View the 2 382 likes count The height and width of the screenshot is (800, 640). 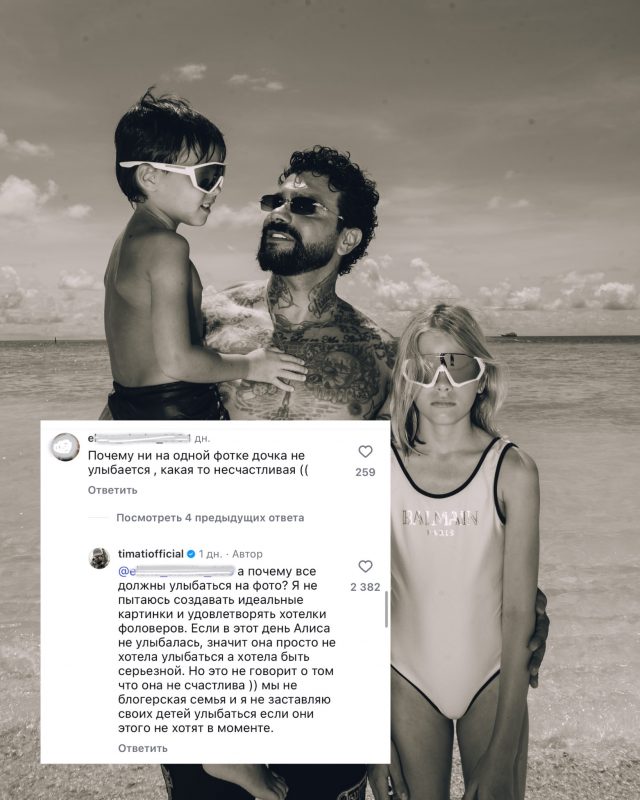365,587
